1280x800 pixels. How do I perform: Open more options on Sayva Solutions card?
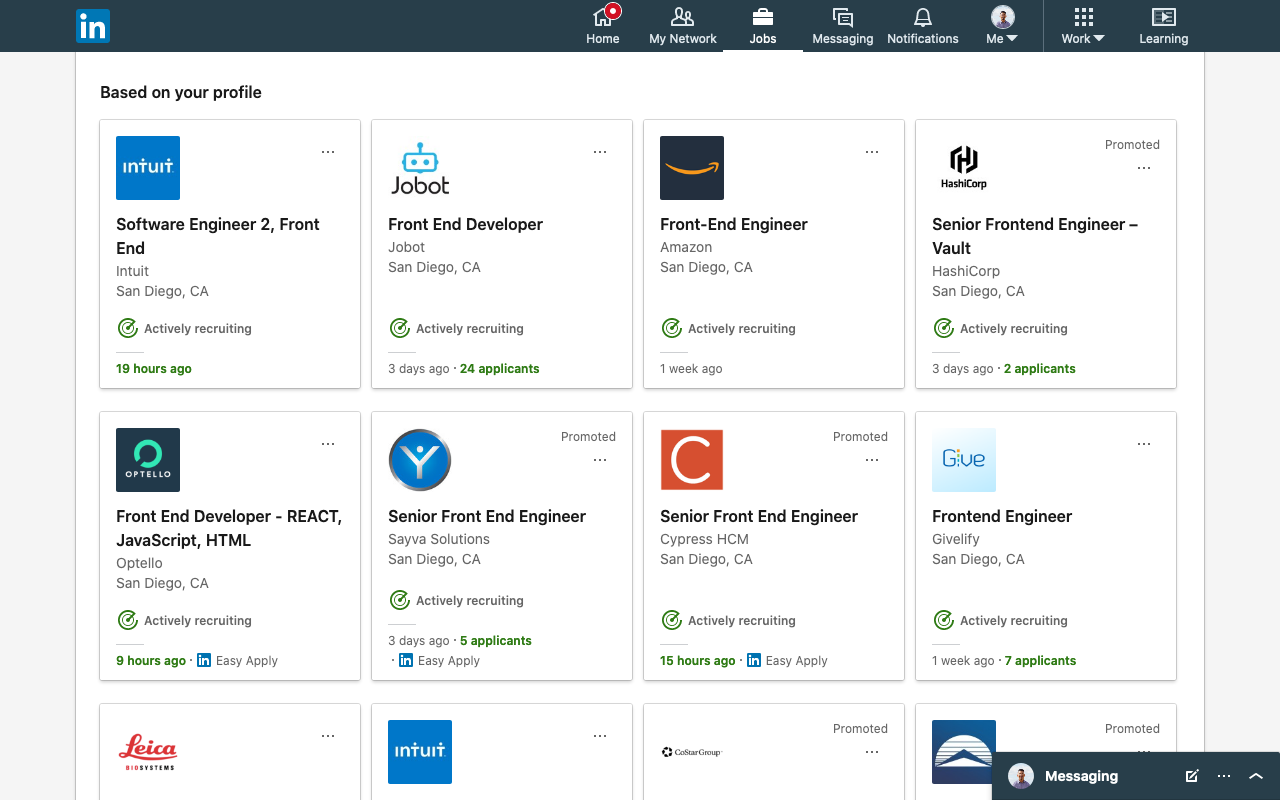tap(600, 460)
